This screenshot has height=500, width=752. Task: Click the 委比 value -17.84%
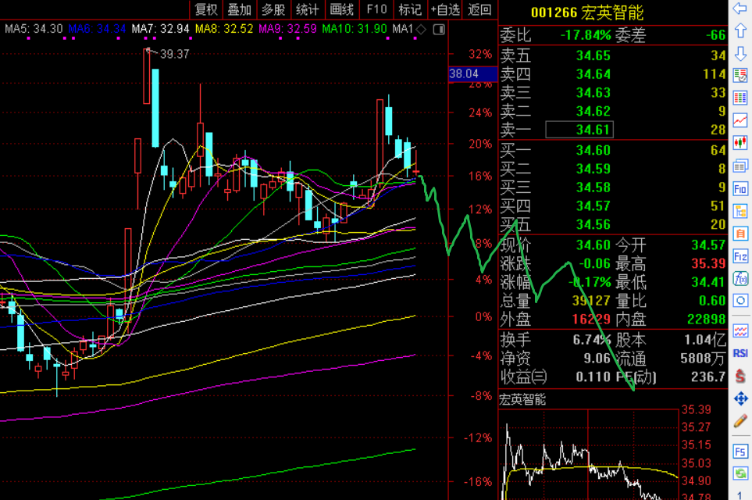(586, 35)
